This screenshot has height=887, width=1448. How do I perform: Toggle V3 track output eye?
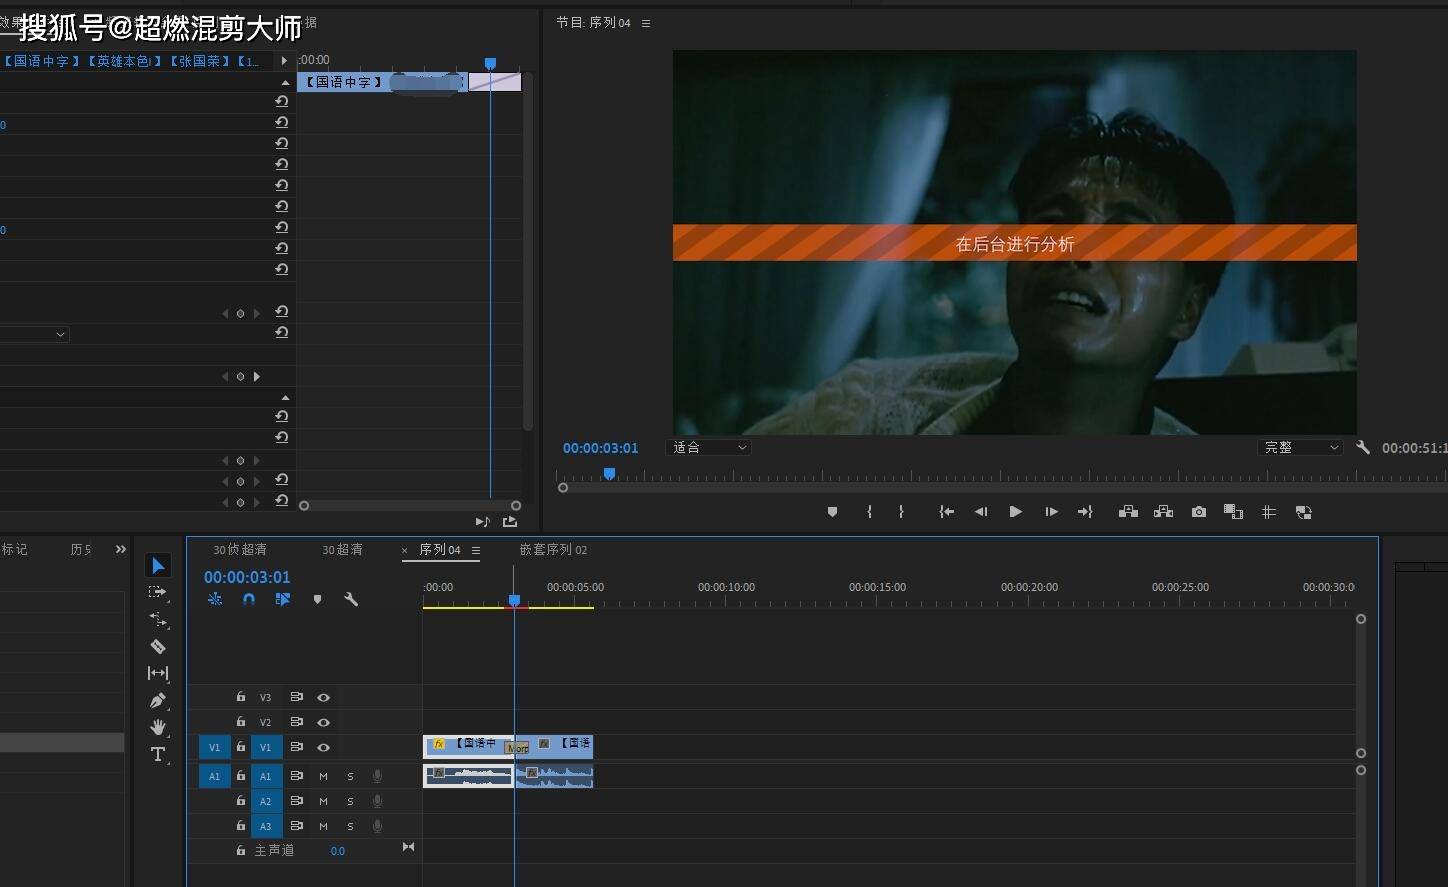point(323,697)
